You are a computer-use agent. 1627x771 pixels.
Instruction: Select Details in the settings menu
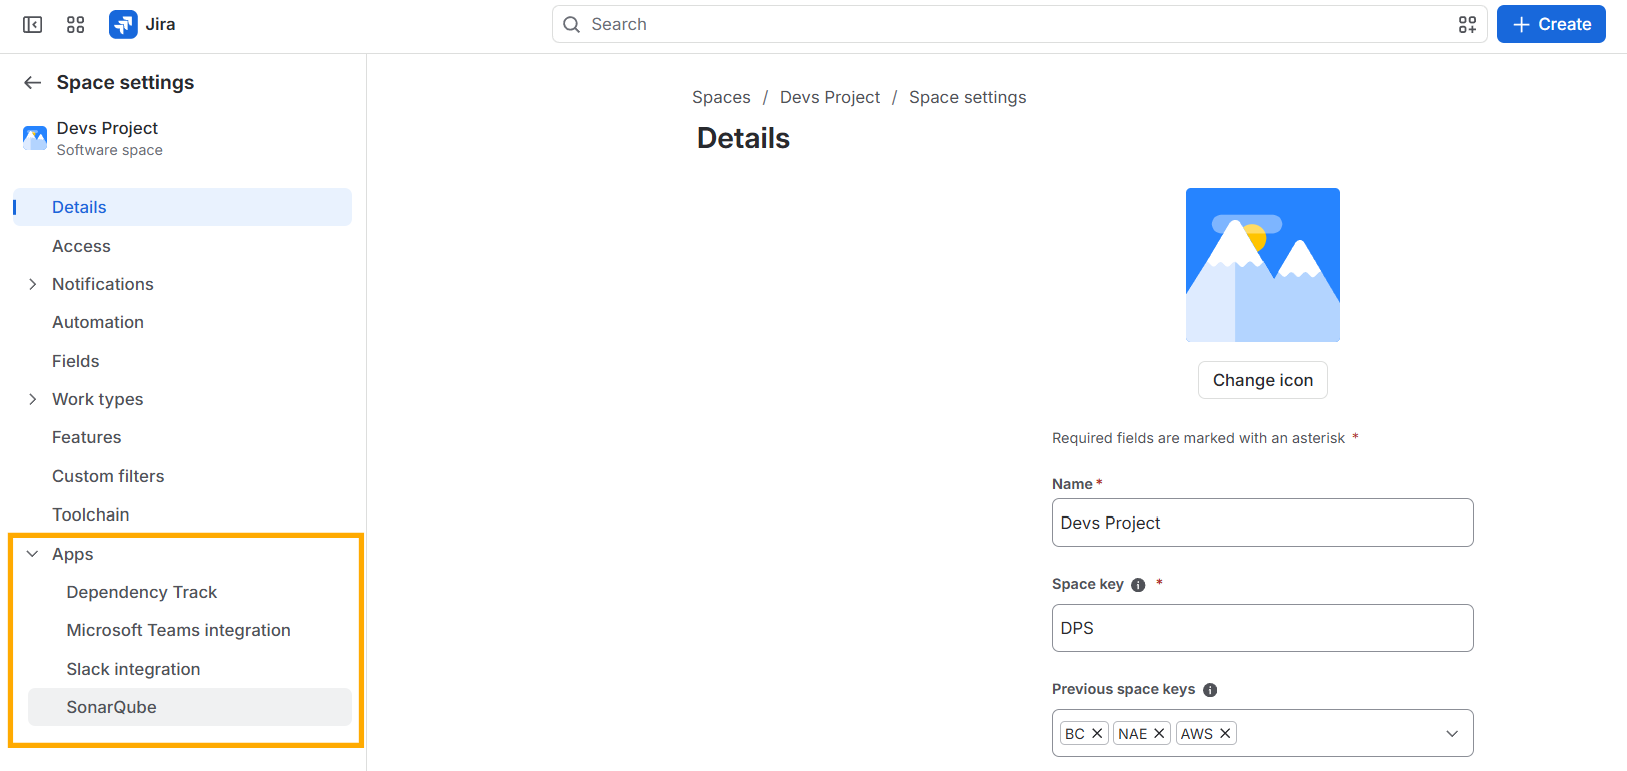coord(182,207)
